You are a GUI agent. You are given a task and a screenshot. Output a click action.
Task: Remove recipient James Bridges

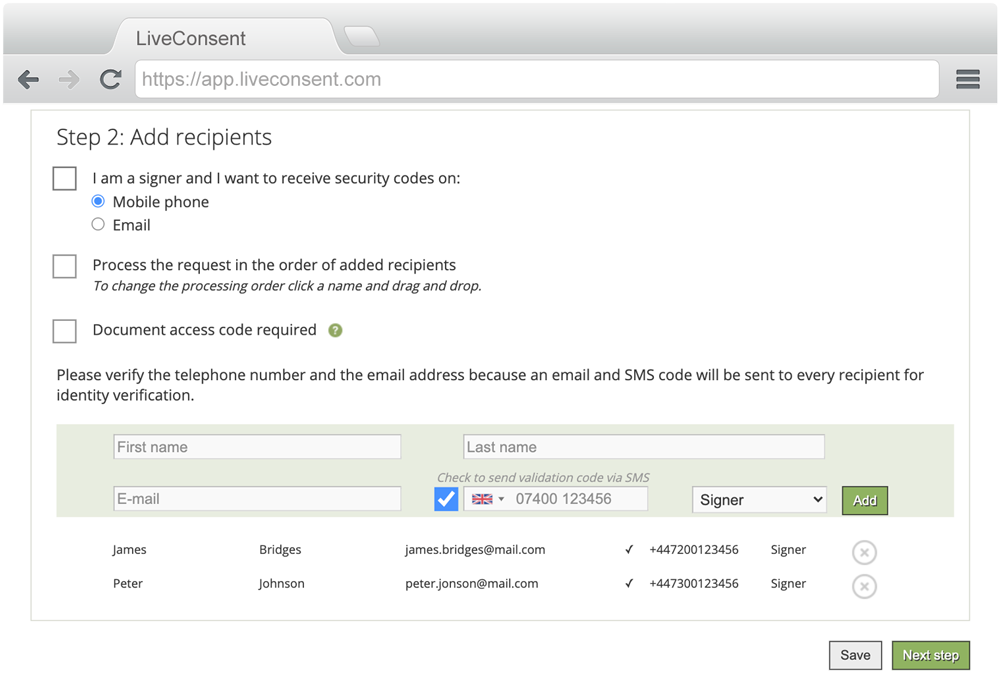pyautogui.click(x=864, y=552)
